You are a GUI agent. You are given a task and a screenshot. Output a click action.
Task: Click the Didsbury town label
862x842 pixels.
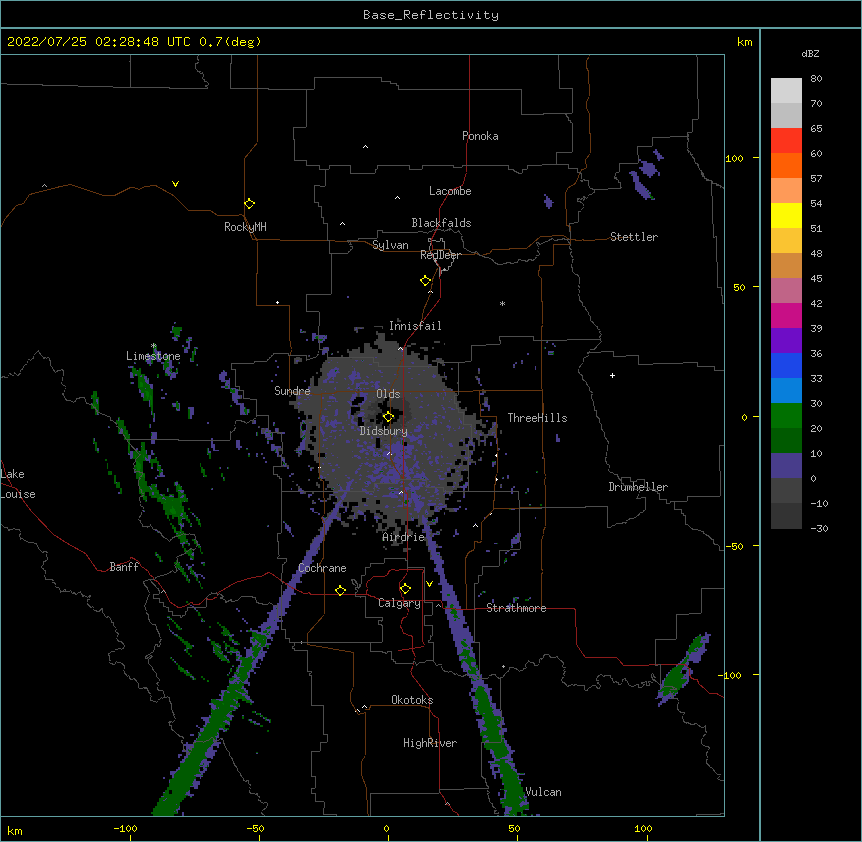(384, 431)
